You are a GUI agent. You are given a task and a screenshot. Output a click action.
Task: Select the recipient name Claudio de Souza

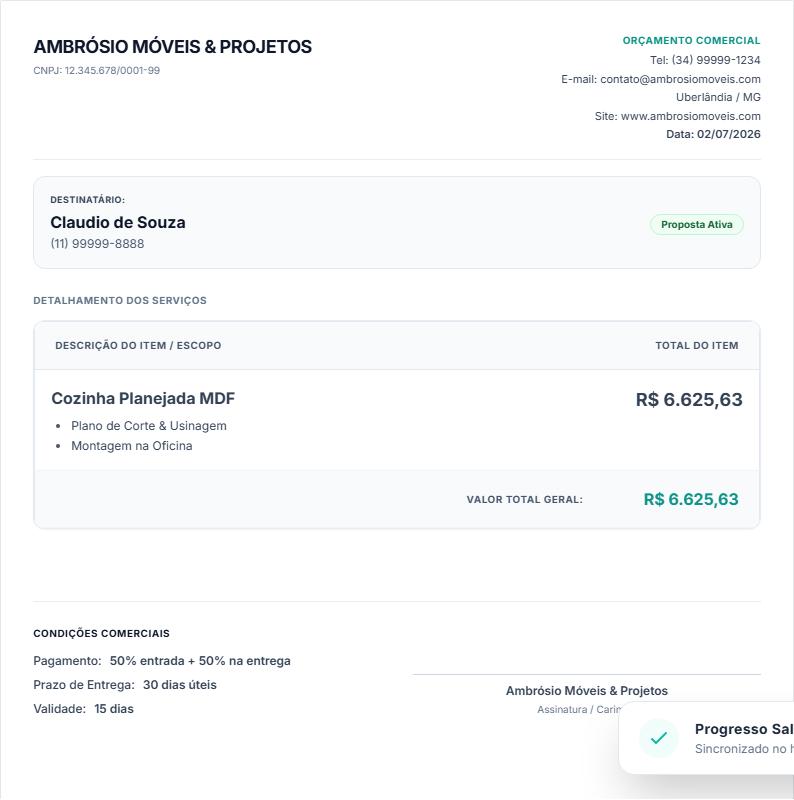118,222
